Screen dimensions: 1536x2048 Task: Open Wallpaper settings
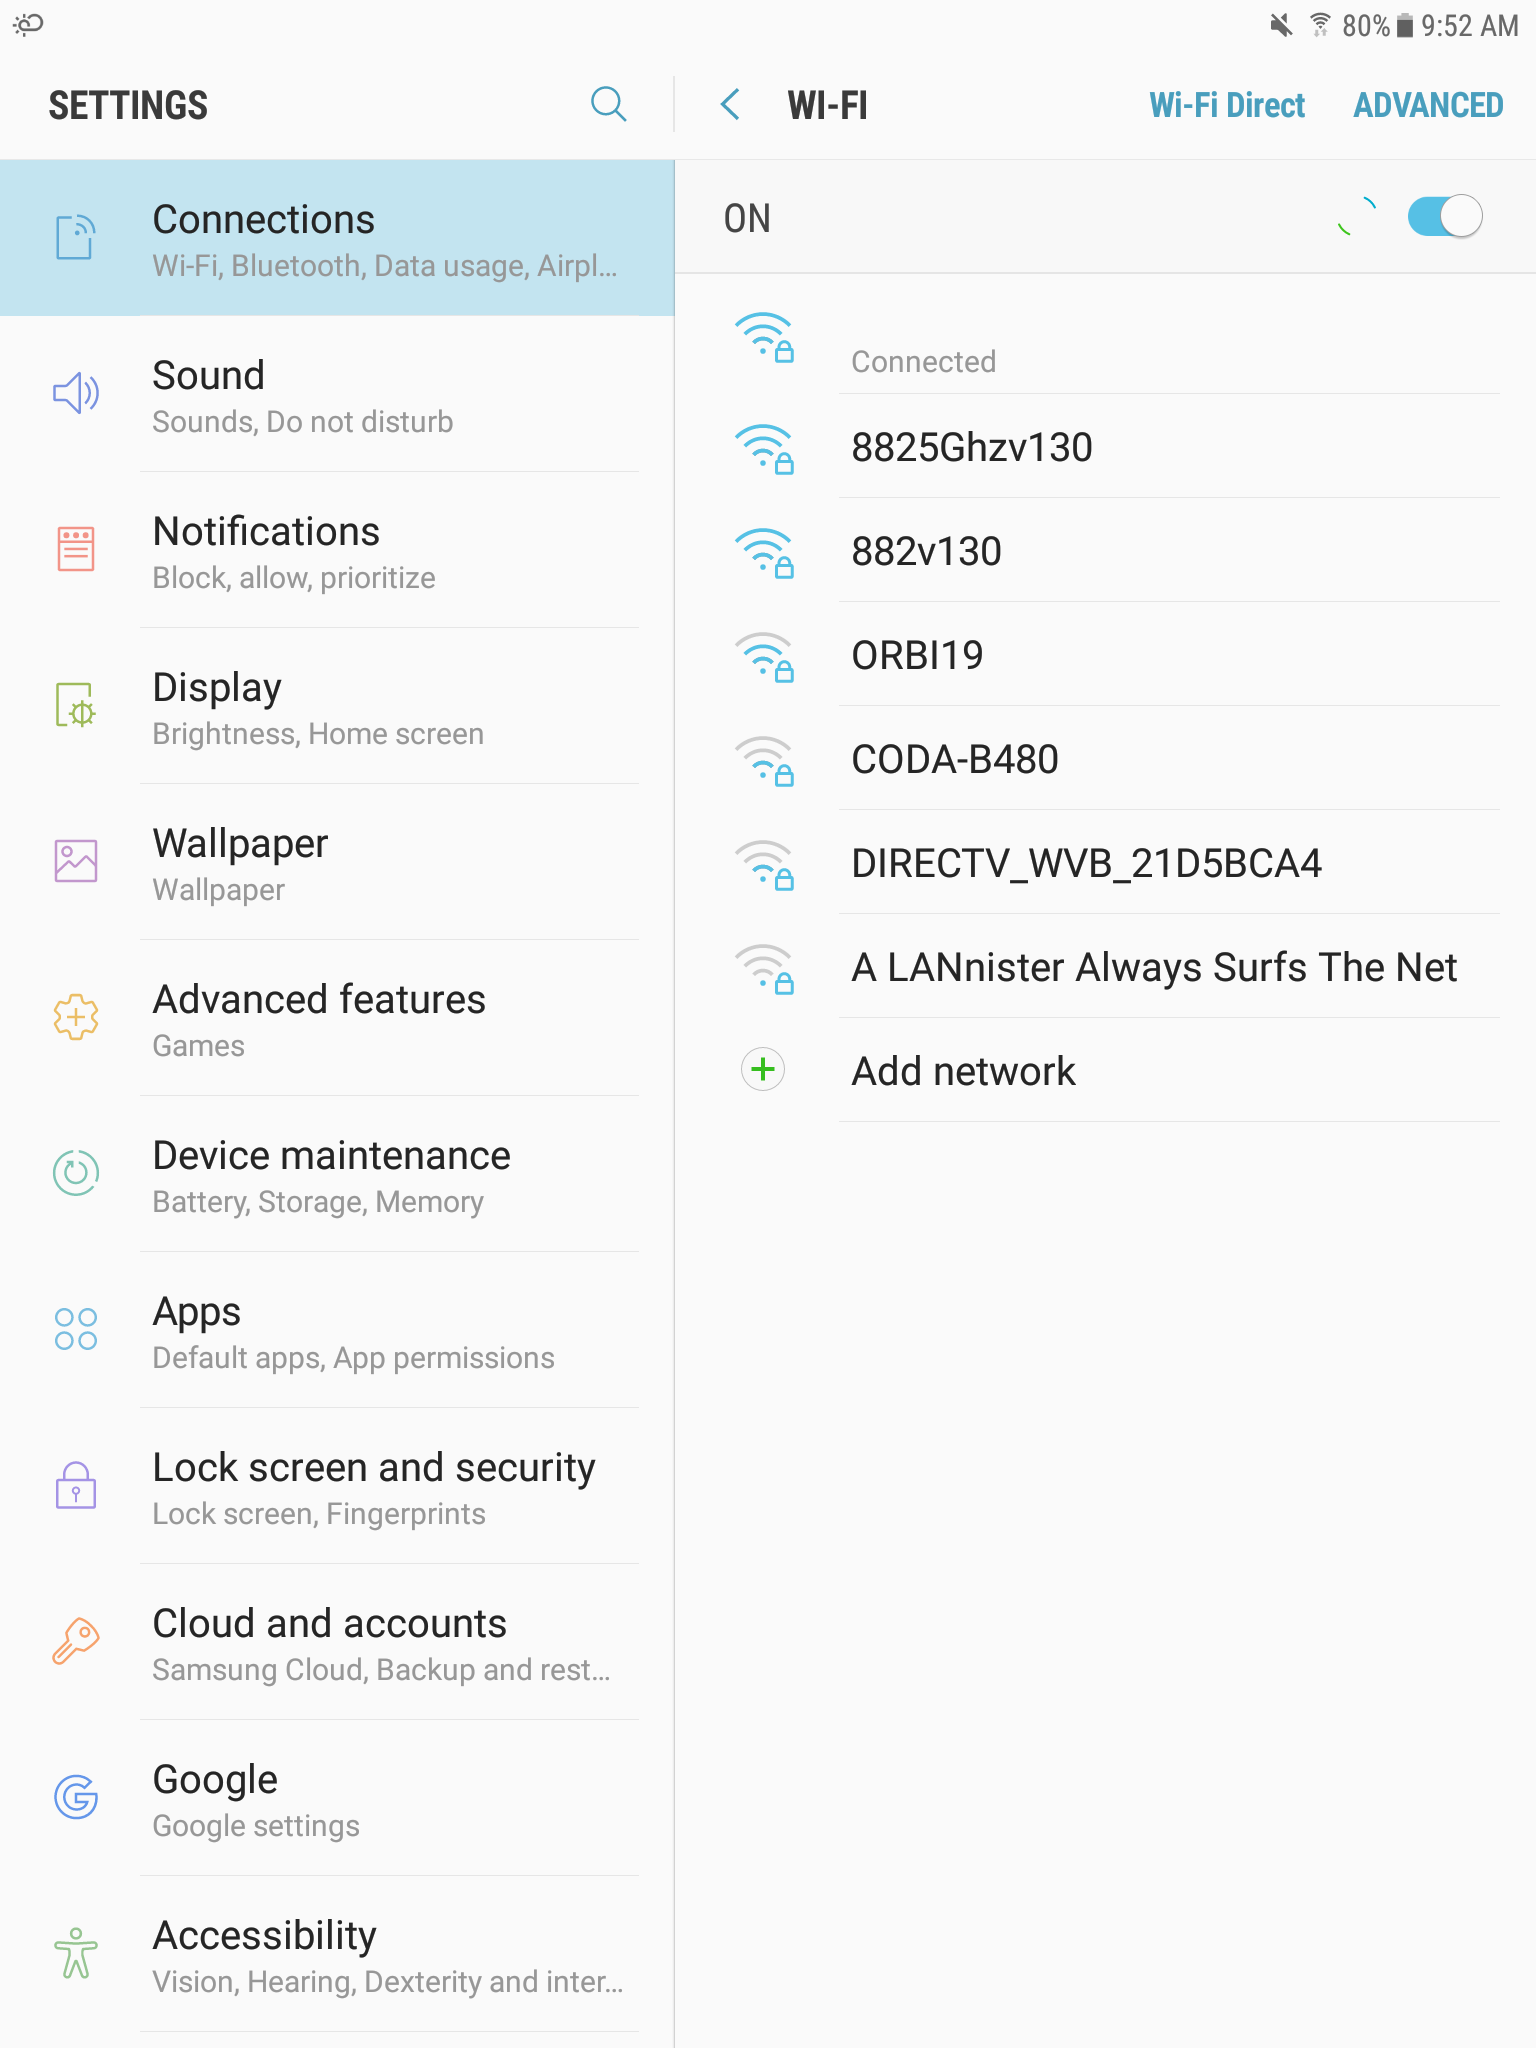(337, 862)
